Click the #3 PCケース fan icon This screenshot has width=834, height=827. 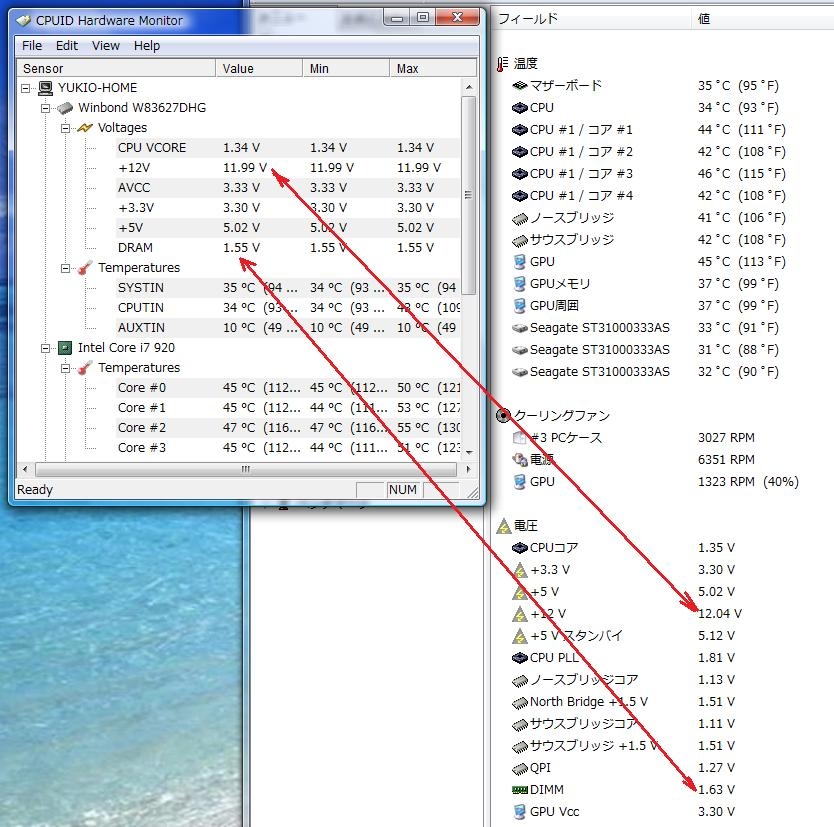coord(519,438)
